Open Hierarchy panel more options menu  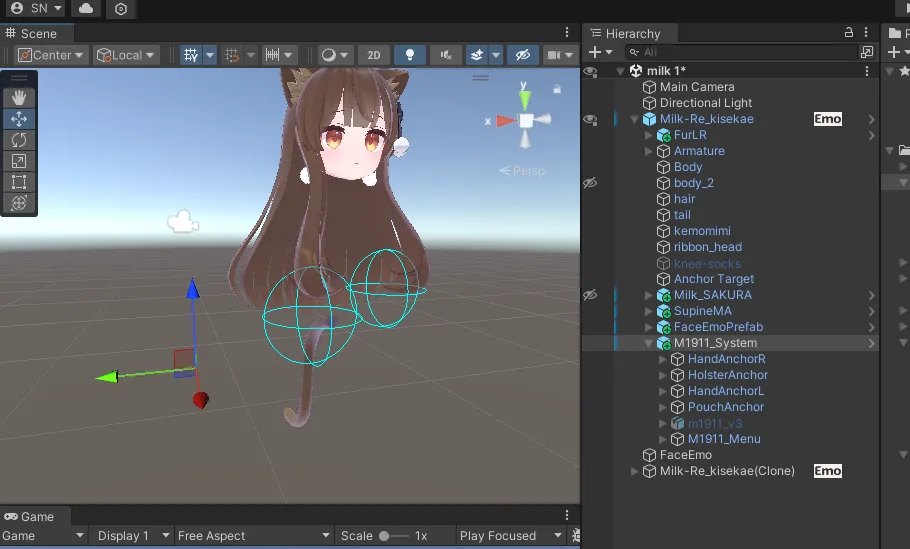click(x=866, y=32)
